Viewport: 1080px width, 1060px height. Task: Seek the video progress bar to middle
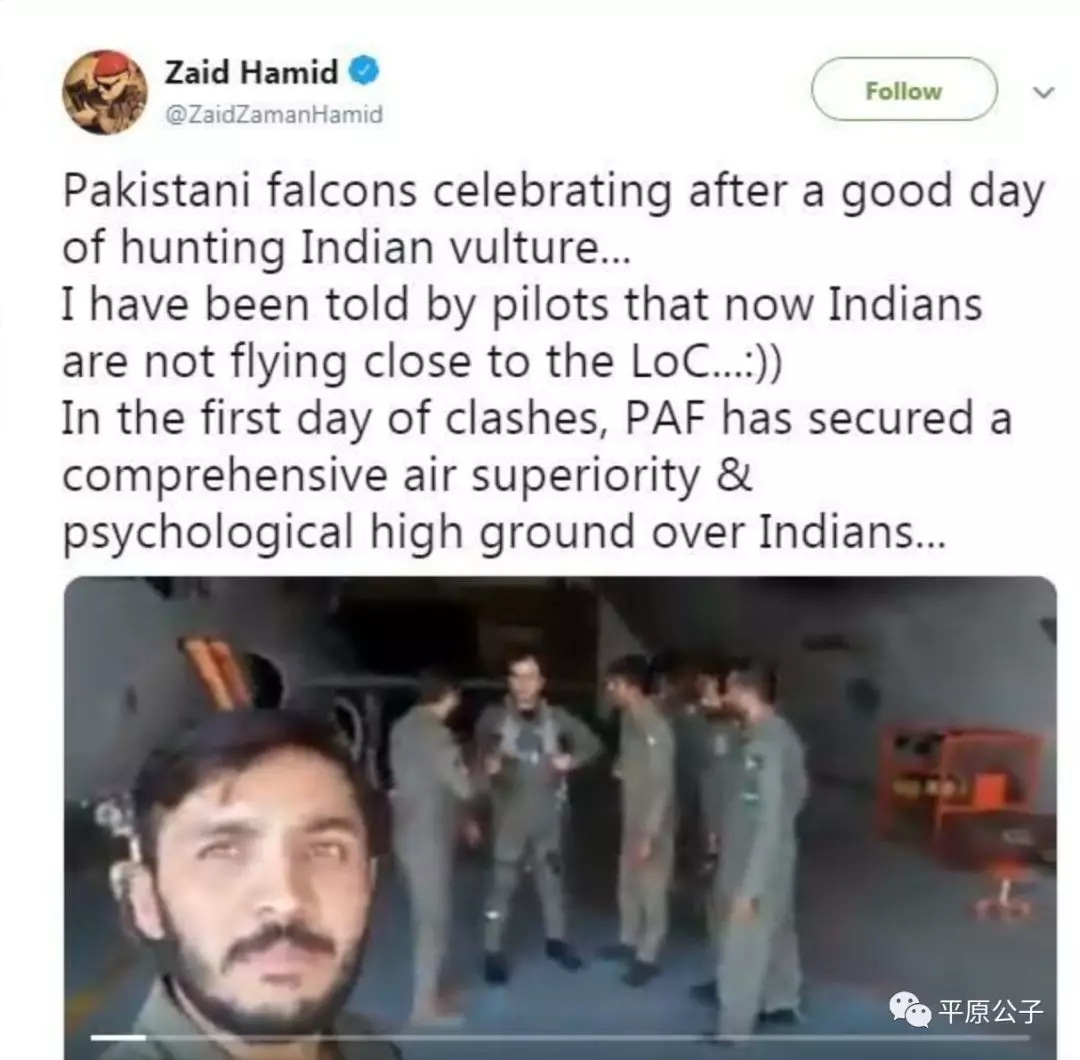click(560, 1037)
